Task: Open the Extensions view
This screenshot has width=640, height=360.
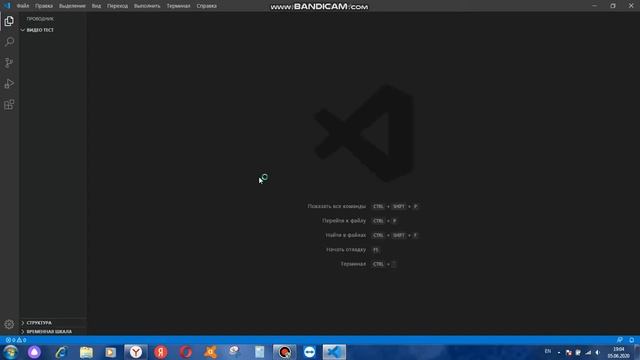Action: tap(9, 104)
